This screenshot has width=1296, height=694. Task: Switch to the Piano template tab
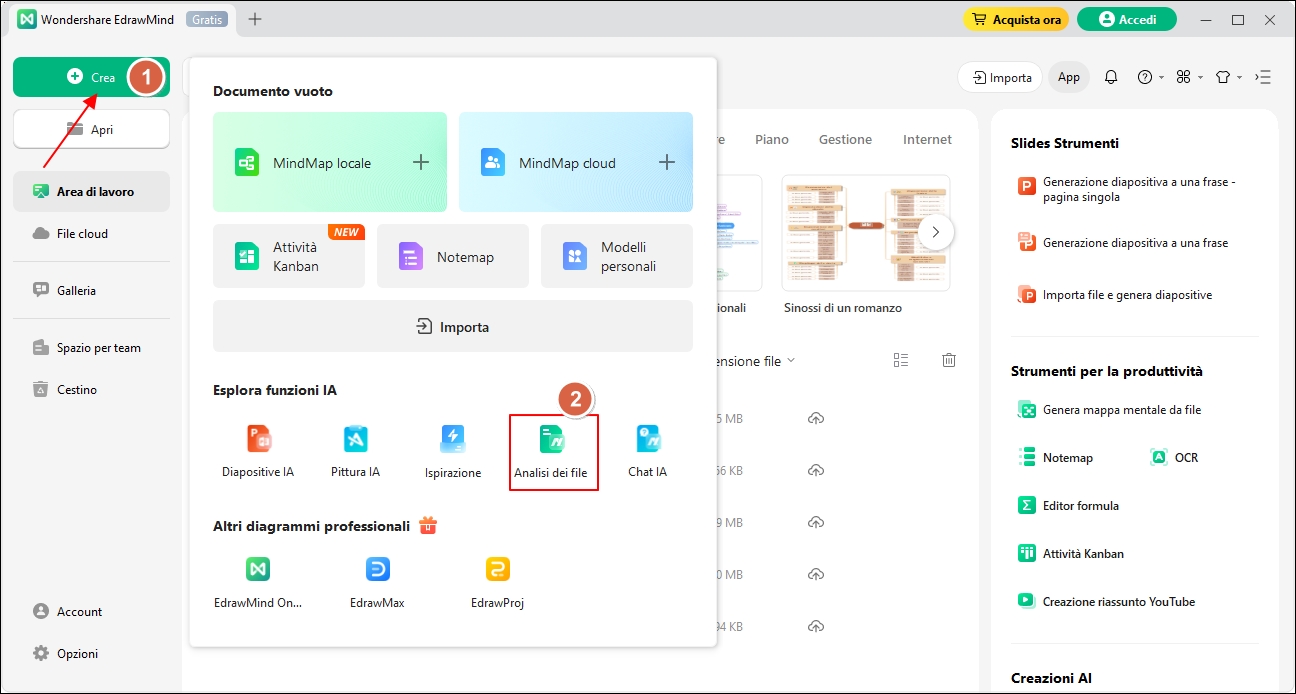[x=772, y=139]
